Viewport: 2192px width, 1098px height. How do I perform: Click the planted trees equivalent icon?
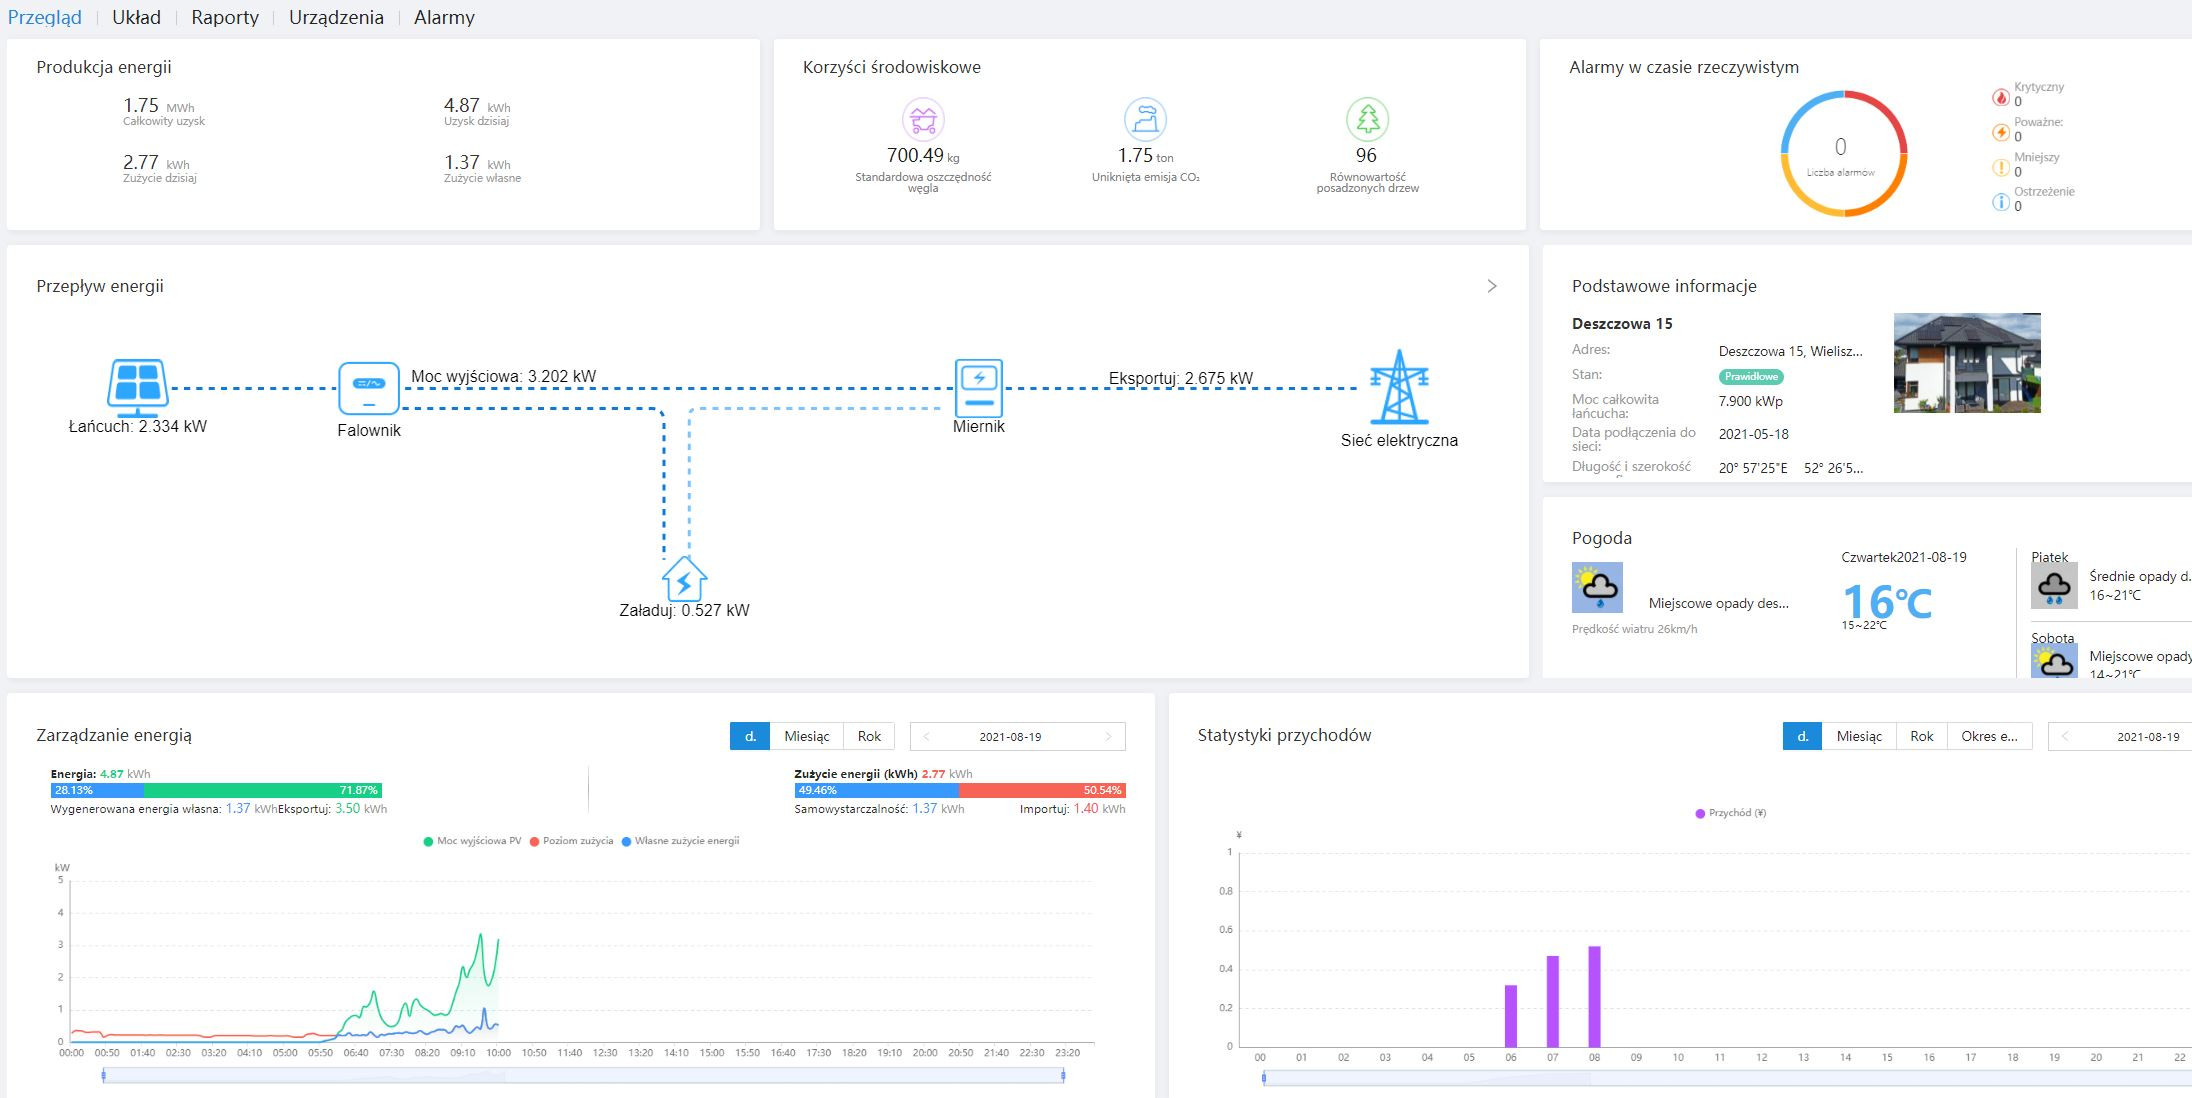coord(1367,119)
